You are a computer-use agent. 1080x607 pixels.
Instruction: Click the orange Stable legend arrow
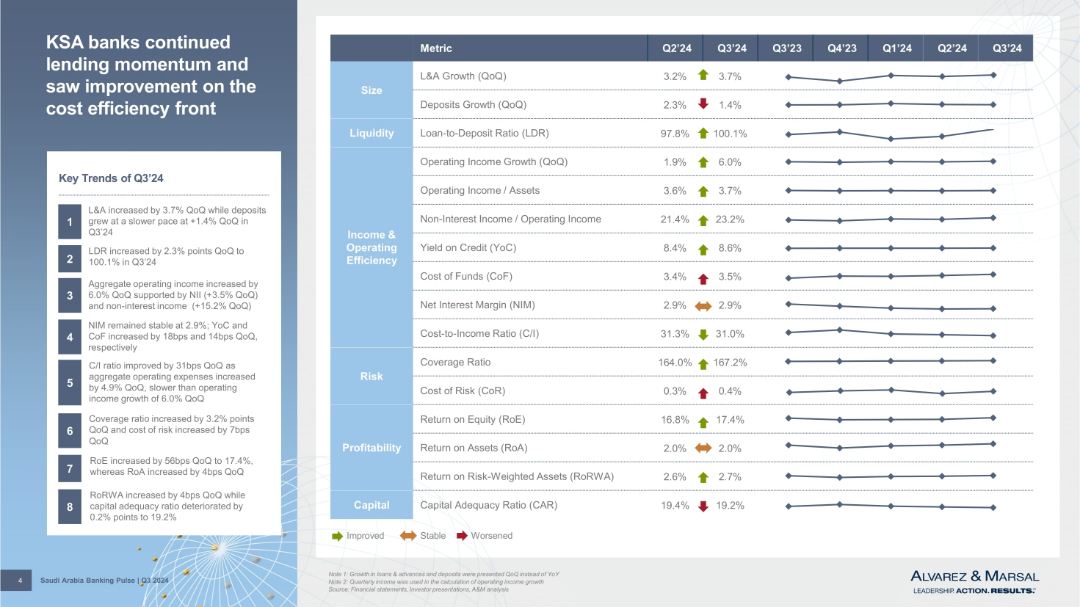click(x=408, y=536)
